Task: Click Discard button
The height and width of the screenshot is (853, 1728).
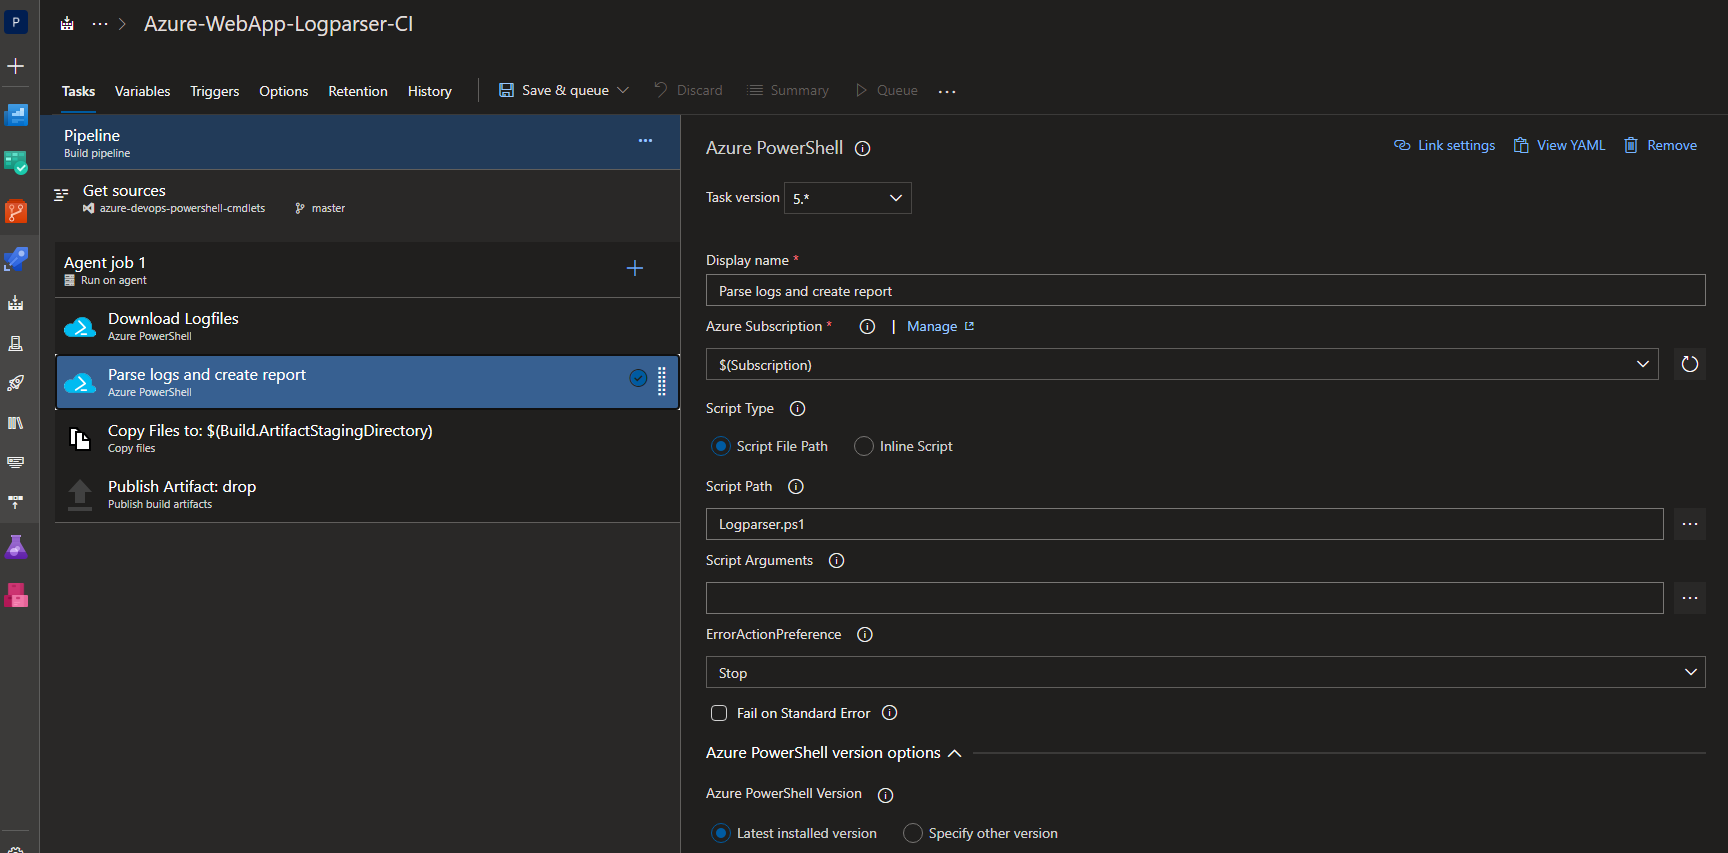Action: (688, 90)
